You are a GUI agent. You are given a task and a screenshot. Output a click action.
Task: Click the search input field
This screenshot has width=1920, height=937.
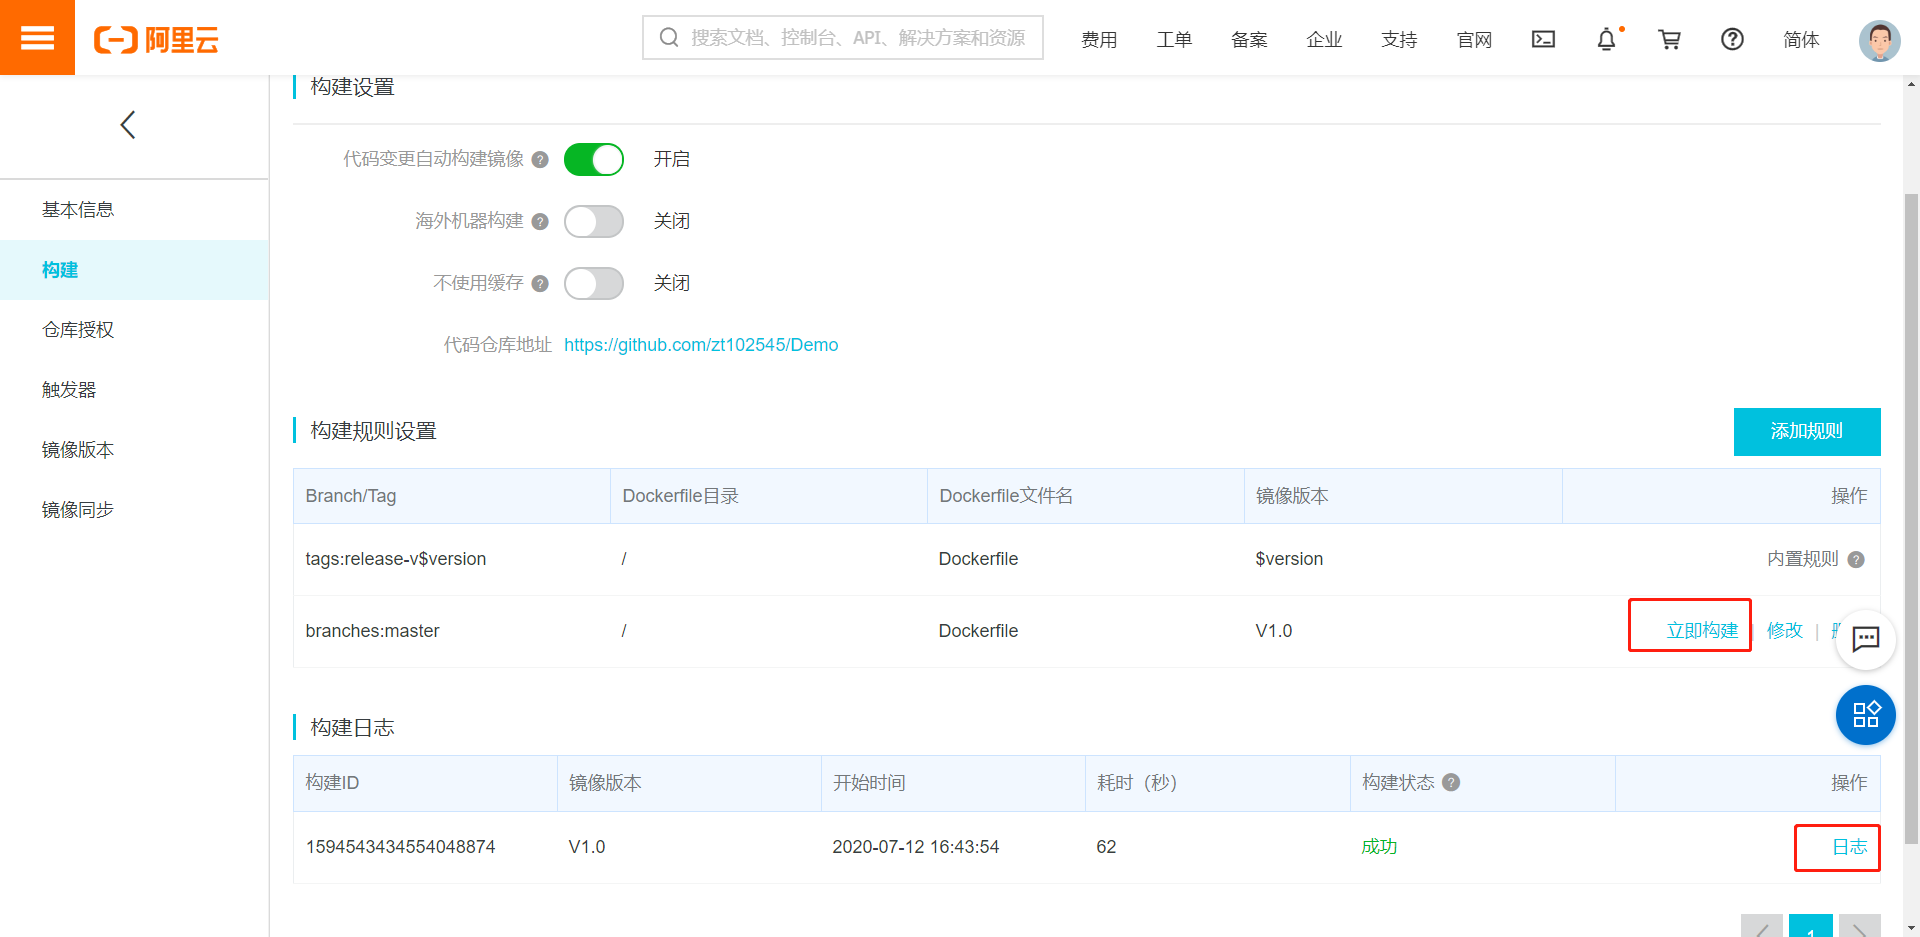pyautogui.click(x=843, y=38)
